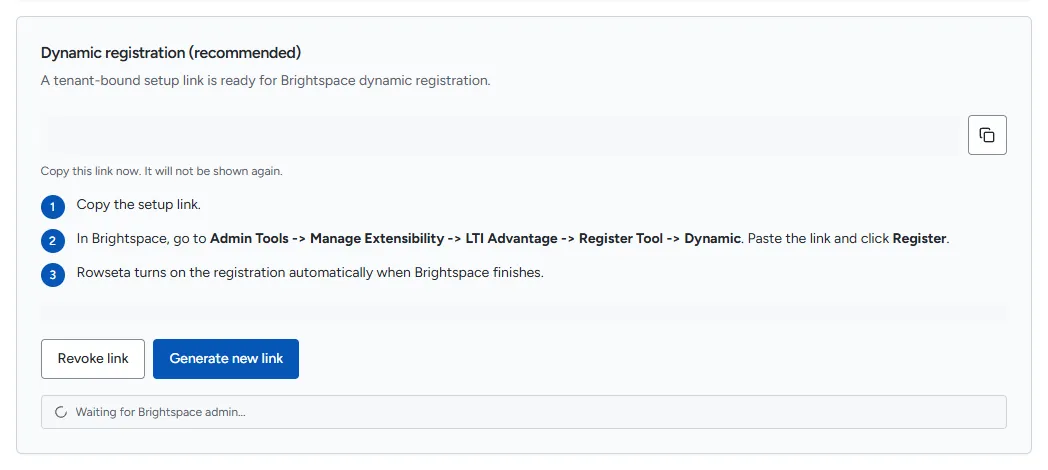Select the 'Waiting for Brightspace admin...' status text
Image resolution: width=1048 pixels, height=470 pixels.
(160, 412)
